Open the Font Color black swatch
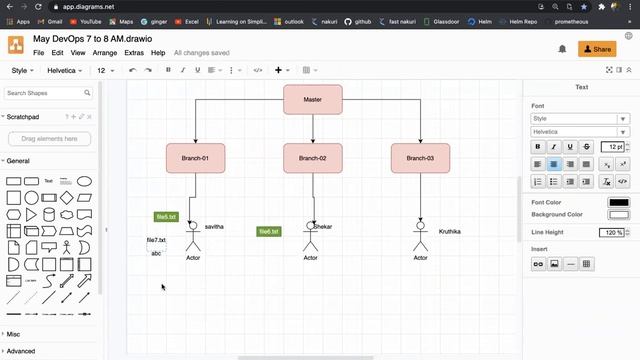Screen dimensions: 640x360 tap(619, 202)
